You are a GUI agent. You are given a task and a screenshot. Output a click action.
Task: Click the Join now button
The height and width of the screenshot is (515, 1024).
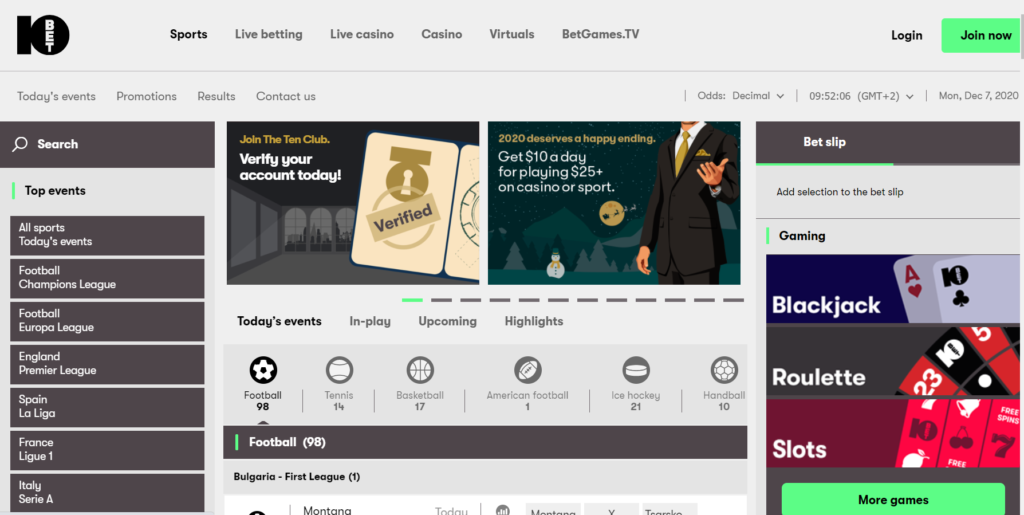(982, 35)
